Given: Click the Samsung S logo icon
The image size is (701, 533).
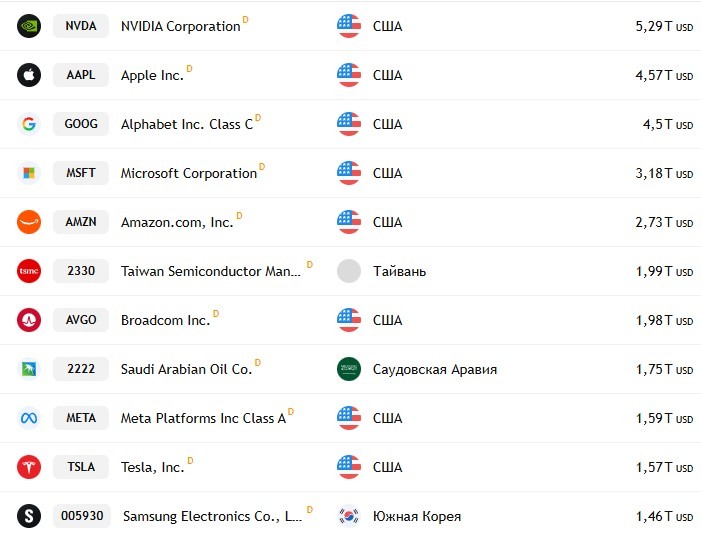Looking at the screenshot, I should point(29,516).
